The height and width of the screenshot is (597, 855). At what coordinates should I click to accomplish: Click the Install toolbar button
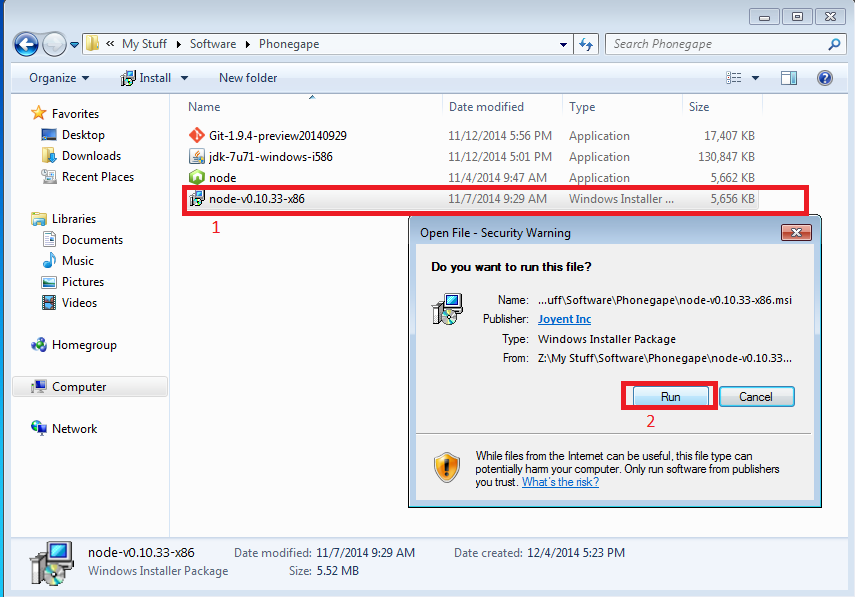146,78
